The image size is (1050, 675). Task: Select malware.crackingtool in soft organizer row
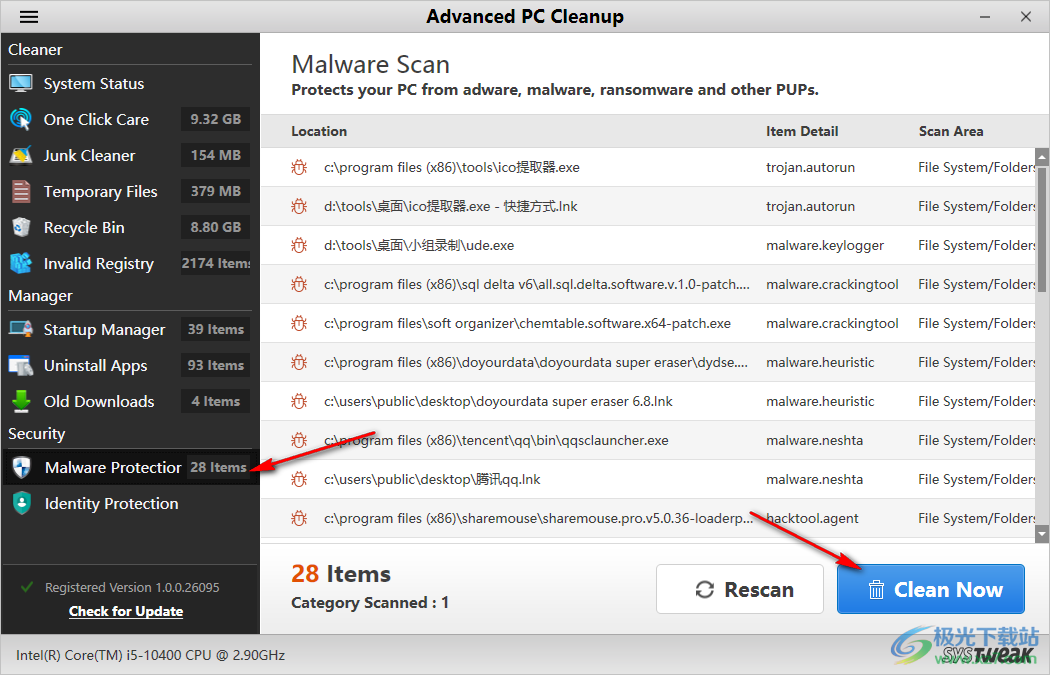[x=832, y=323]
